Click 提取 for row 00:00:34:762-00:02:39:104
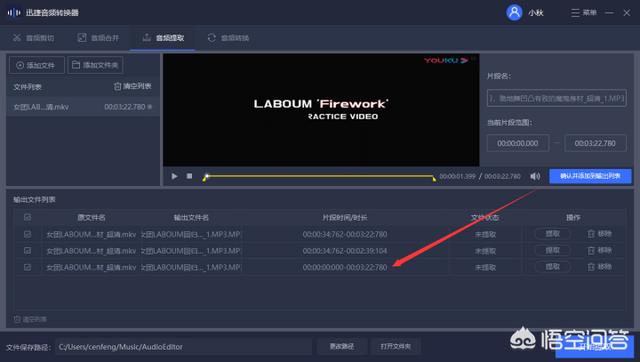Image resolution: width=640 pixels, height=362 pixels. click(x=553, y=250)
